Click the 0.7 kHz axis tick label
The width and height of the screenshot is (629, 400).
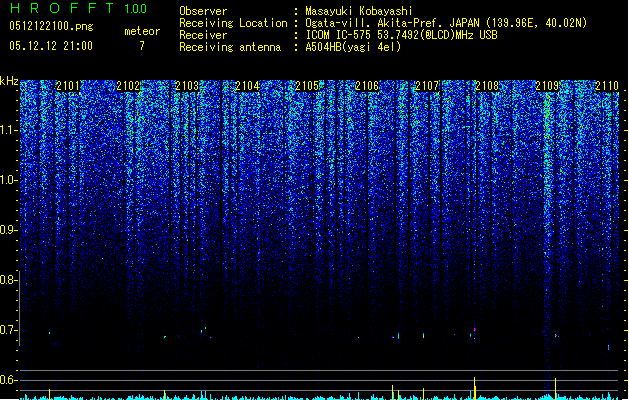click(9, 330)
